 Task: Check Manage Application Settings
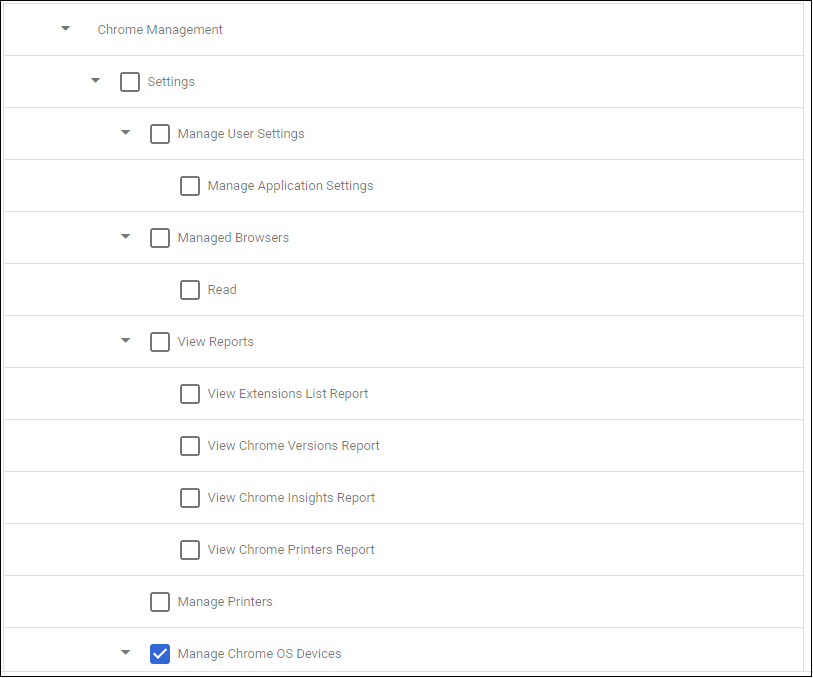(x=190, y=185)
